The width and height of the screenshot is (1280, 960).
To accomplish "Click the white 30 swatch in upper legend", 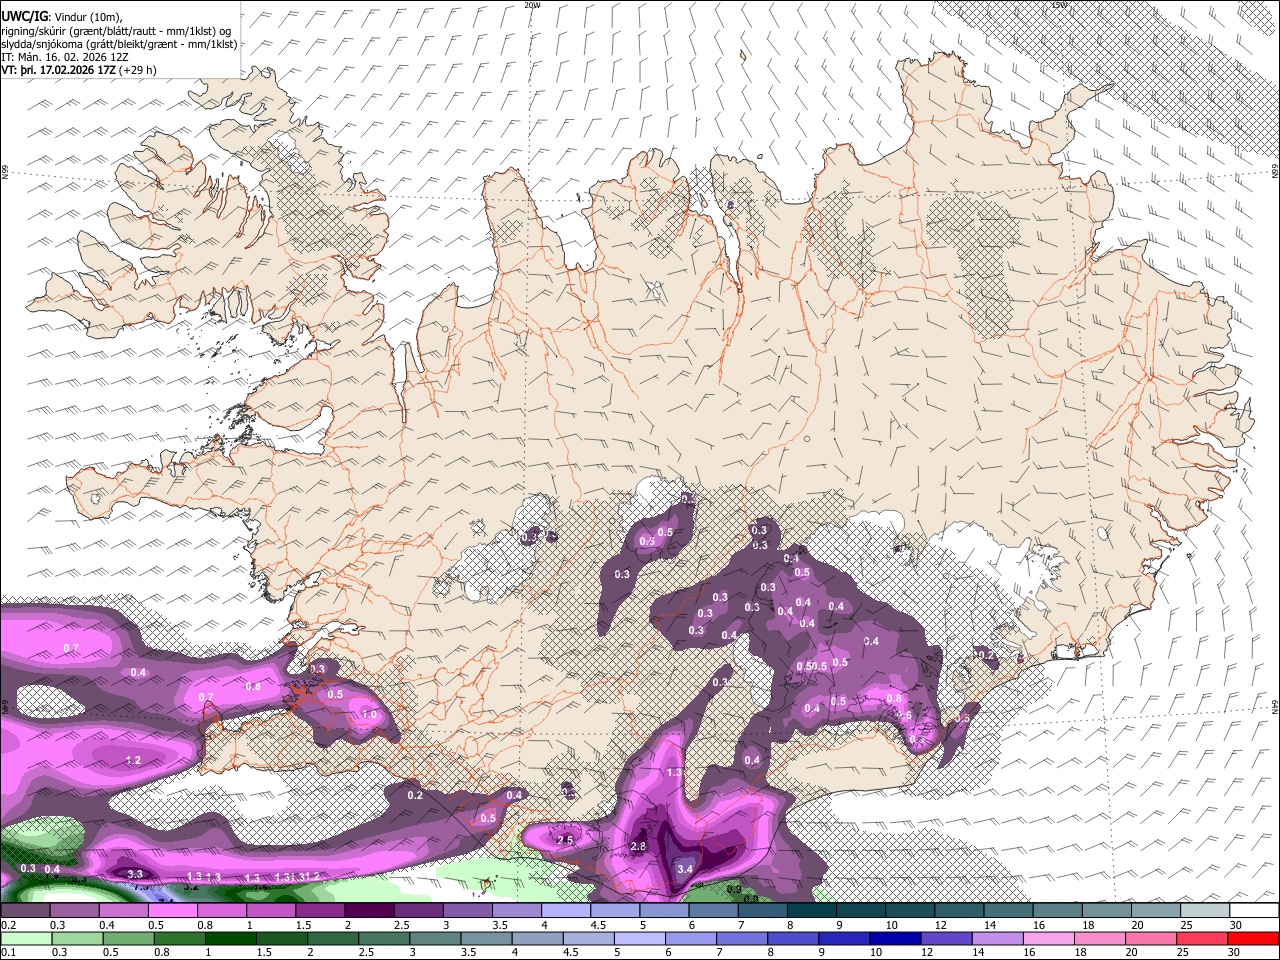I will (1255, 911).
